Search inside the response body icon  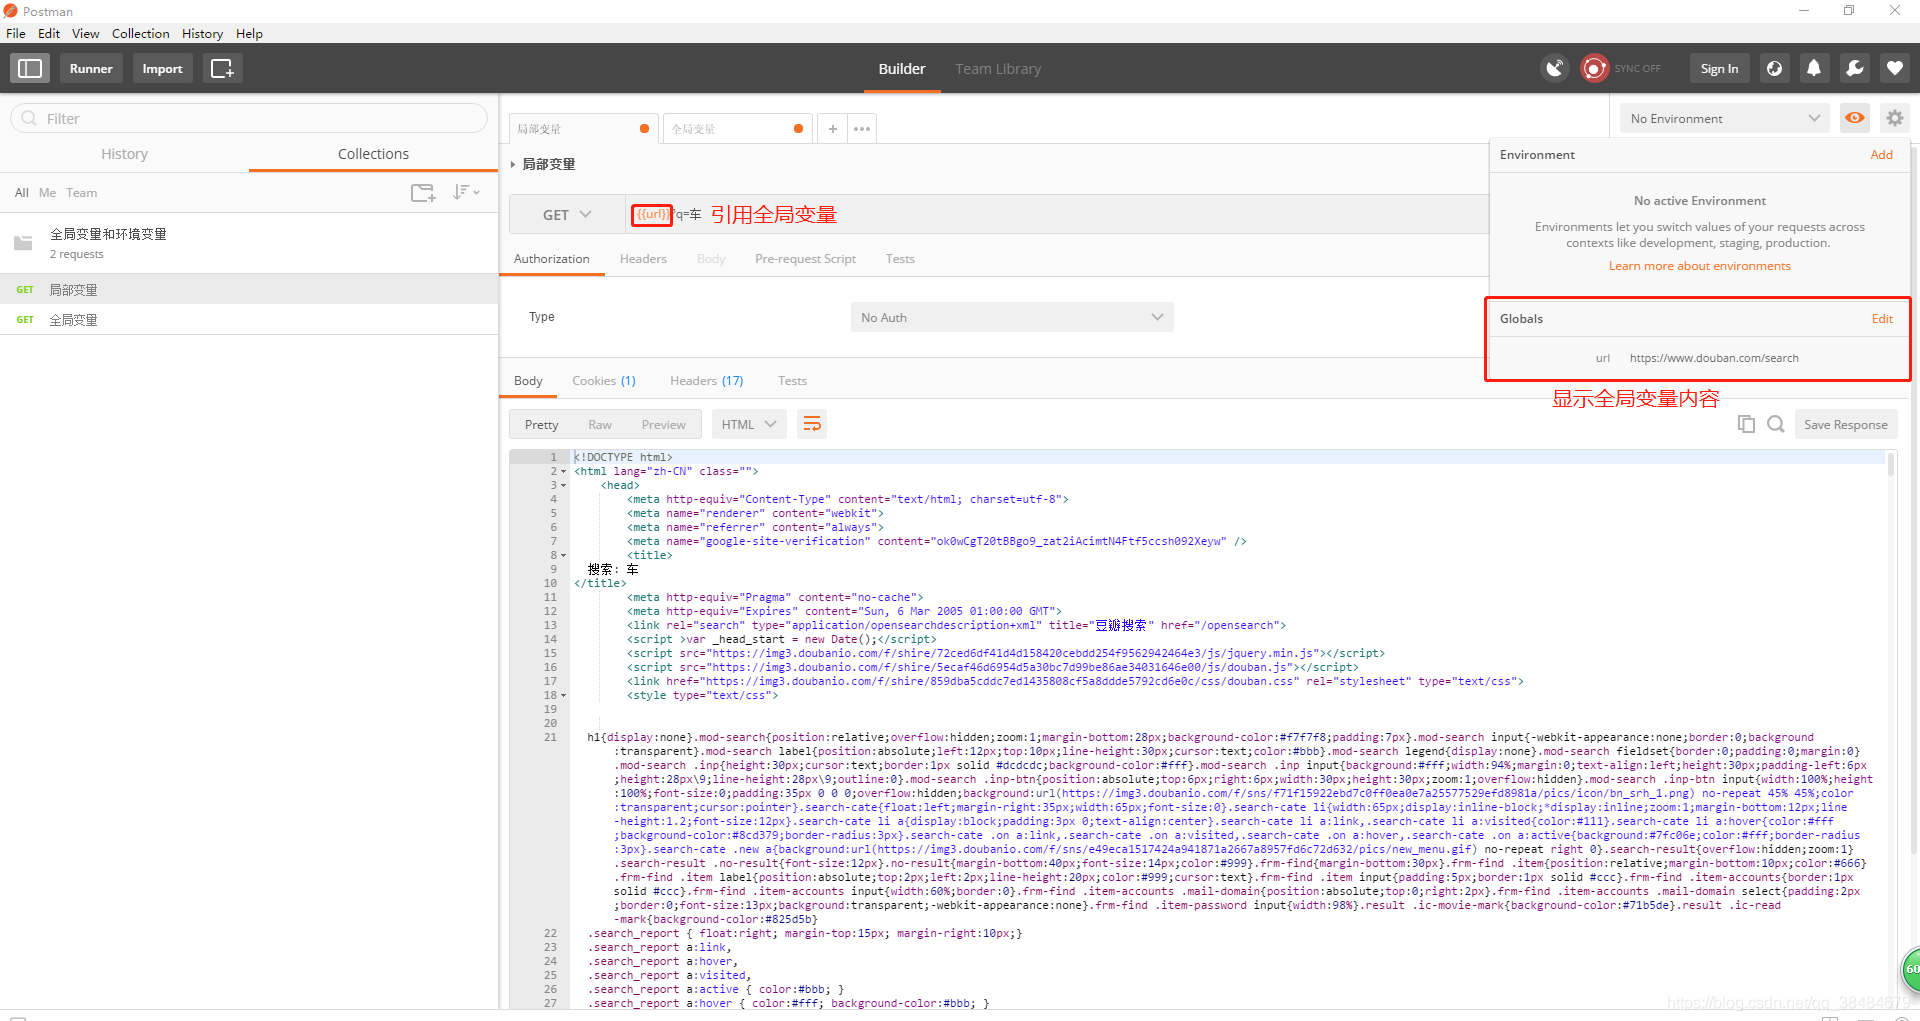click(1775, 424)
